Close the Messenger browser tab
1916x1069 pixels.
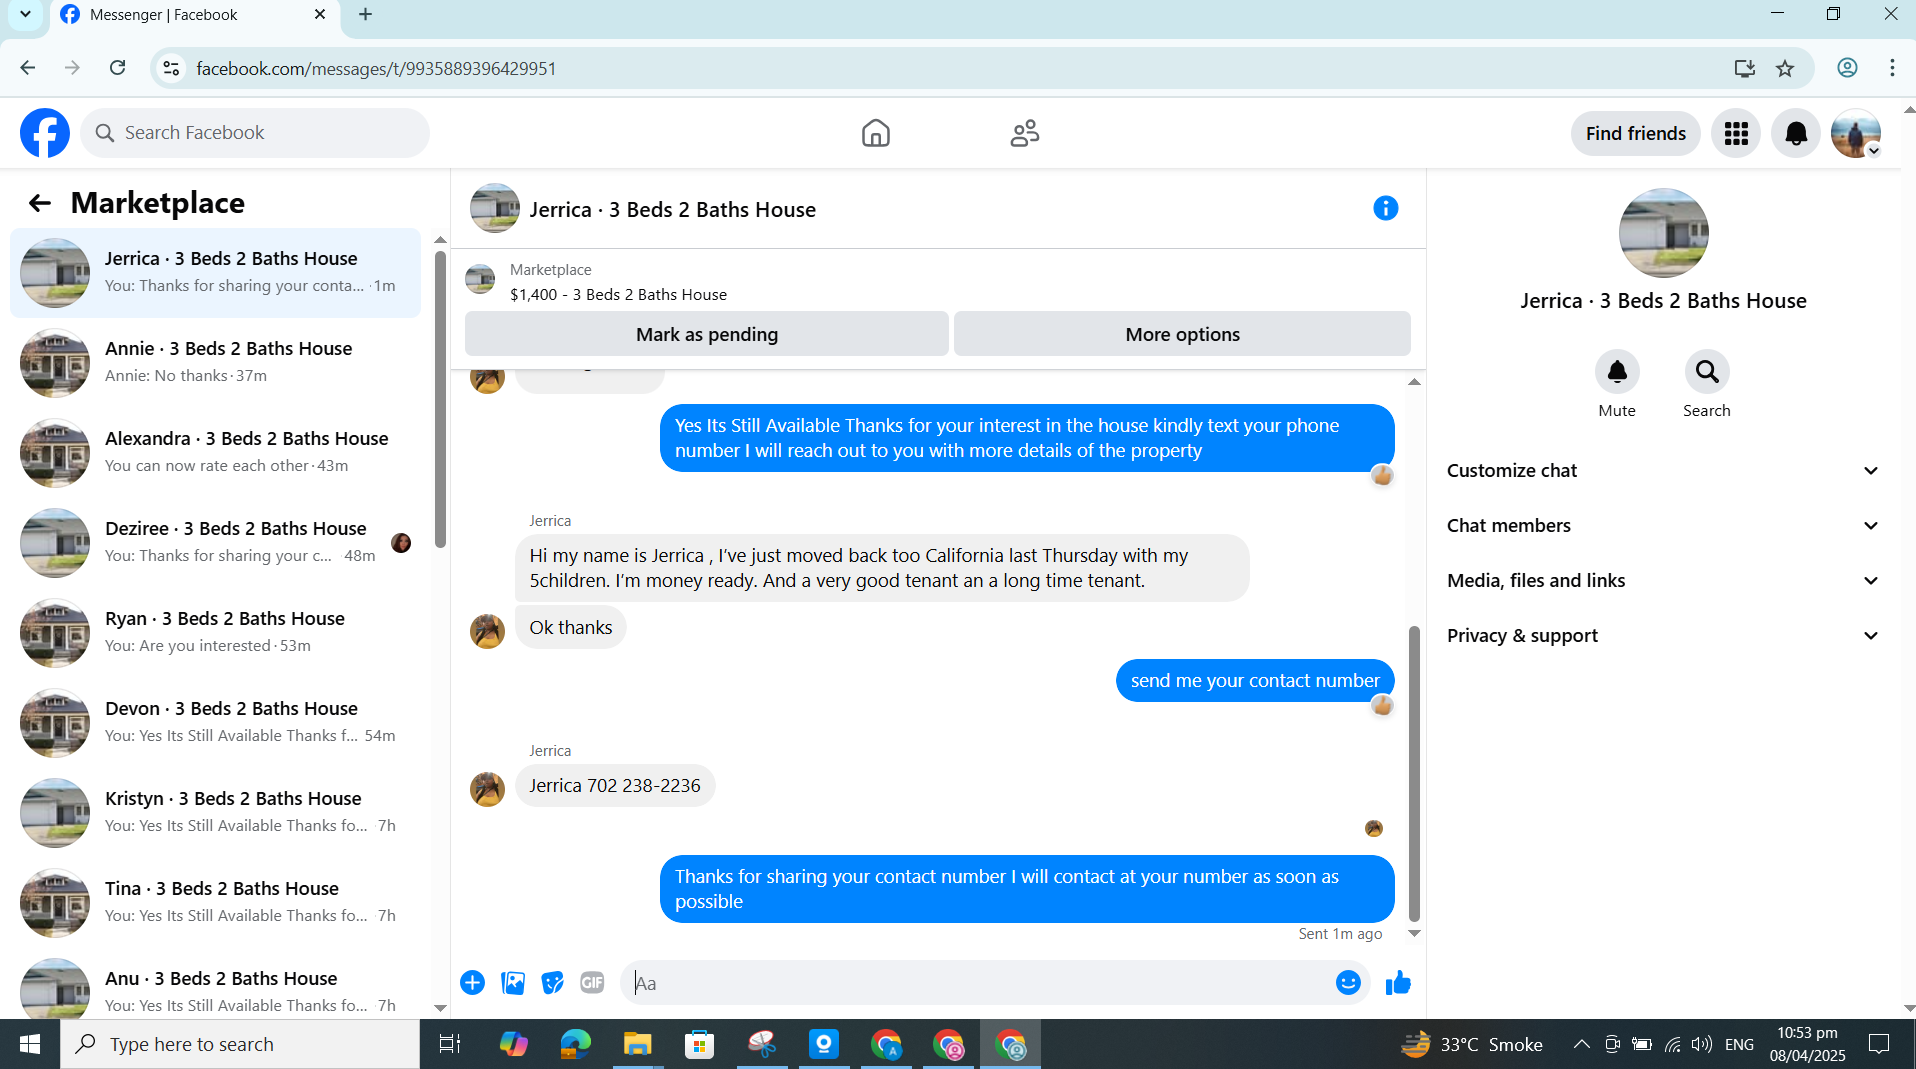(x=320, y=14)
